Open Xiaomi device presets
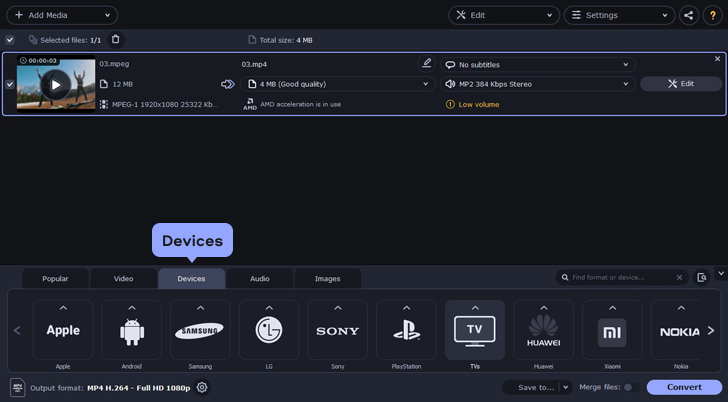728x402 pixels. (x=612, y=330)
